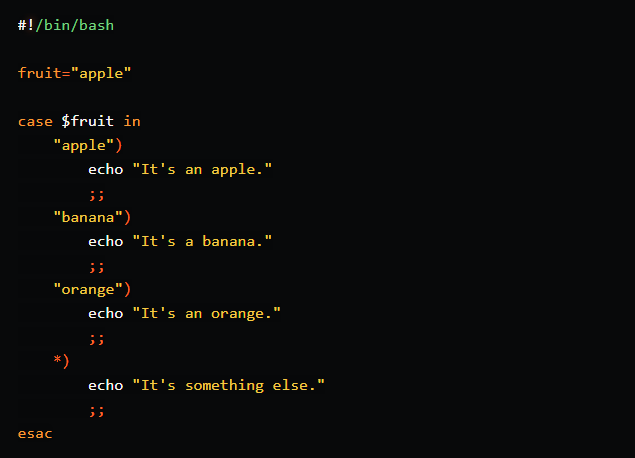Click the echo command for something else
This screenshot has width=635, height=458.
click(x=106, y=386)
